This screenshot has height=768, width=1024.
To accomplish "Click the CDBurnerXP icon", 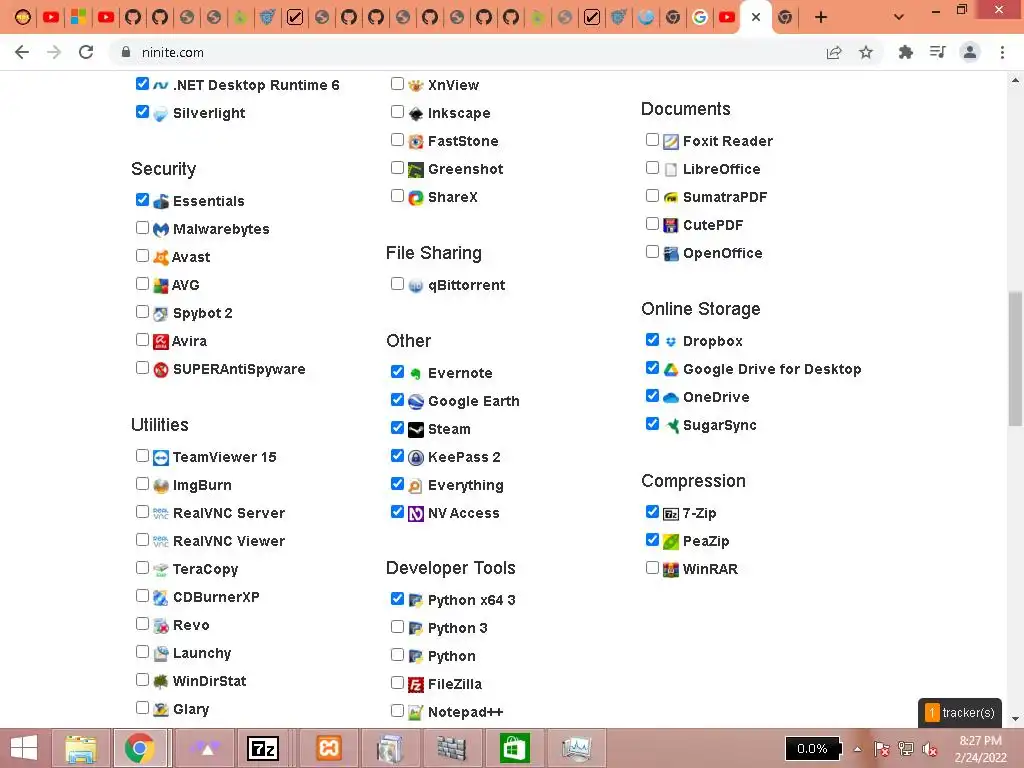I will 161,597.
